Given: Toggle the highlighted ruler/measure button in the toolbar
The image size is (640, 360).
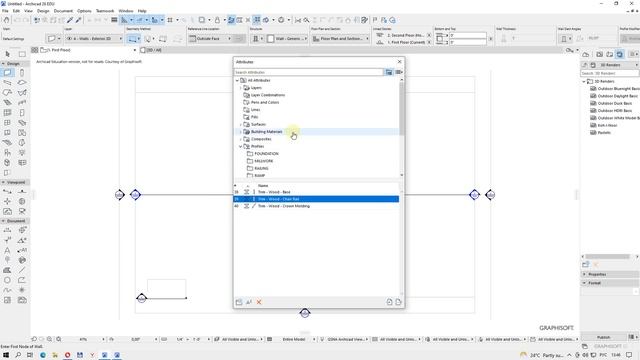Looking at the screenshot, I should tap(124, 20).
